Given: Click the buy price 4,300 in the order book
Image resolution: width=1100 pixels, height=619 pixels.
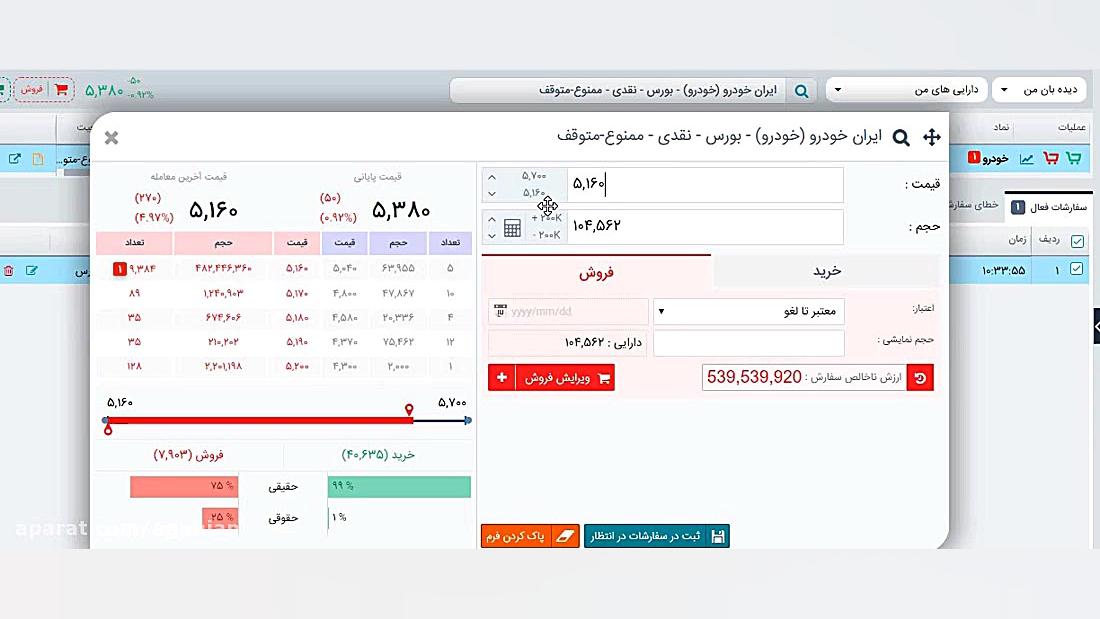Looking at the screenshot, I should [x=344, y=367].
